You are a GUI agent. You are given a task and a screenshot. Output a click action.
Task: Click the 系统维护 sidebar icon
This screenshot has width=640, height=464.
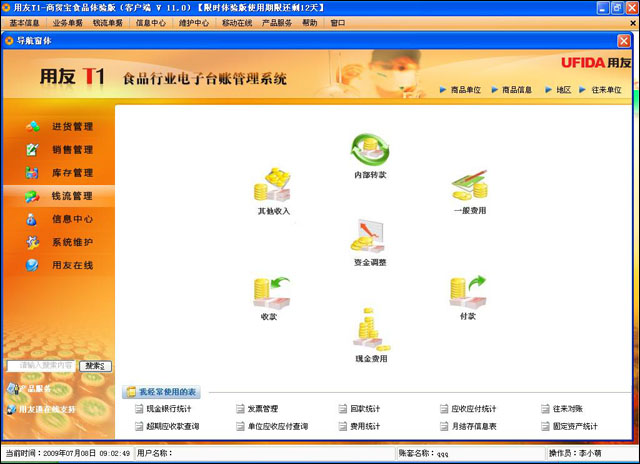tap(32, 242)
